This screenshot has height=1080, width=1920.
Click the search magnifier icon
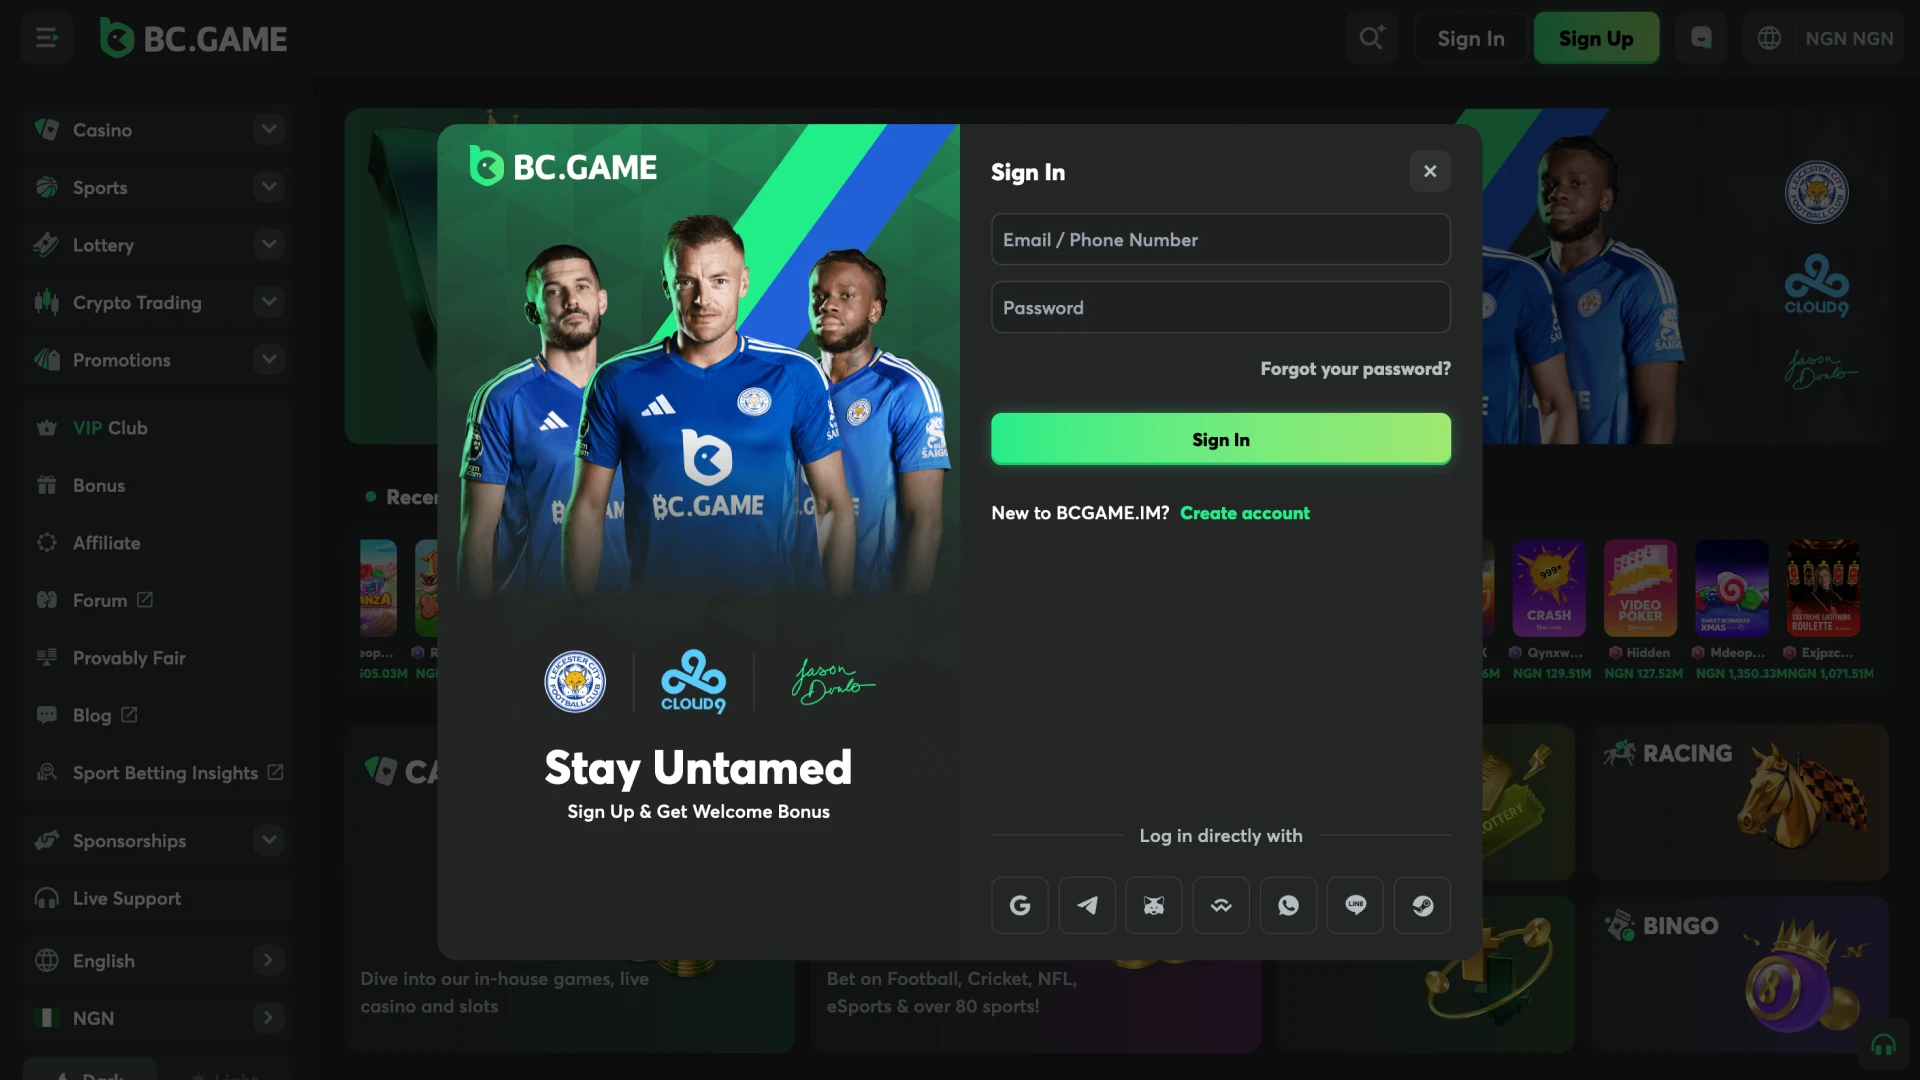point(1371,37)
